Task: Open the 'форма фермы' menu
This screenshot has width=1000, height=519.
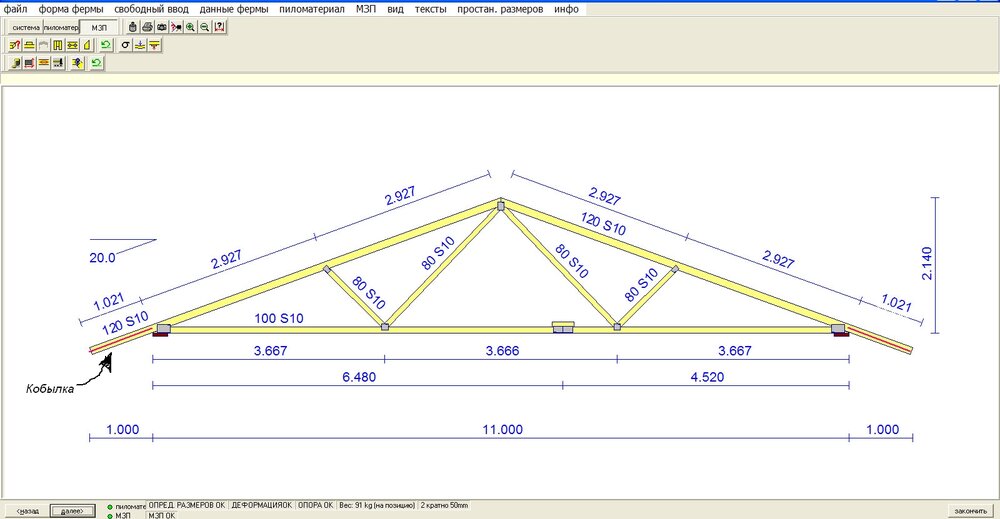Action: tap(71, 8)
